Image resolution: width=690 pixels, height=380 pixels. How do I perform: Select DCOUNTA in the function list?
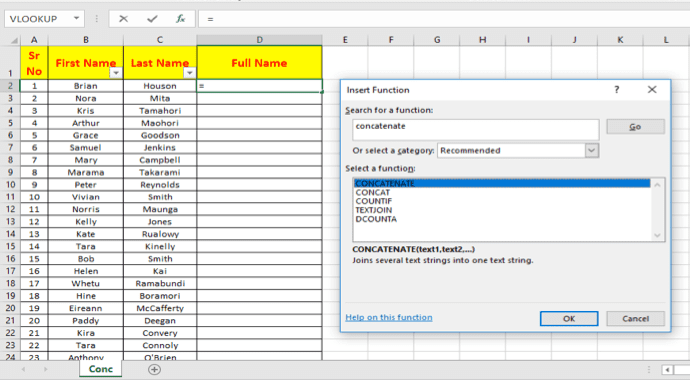502,219
